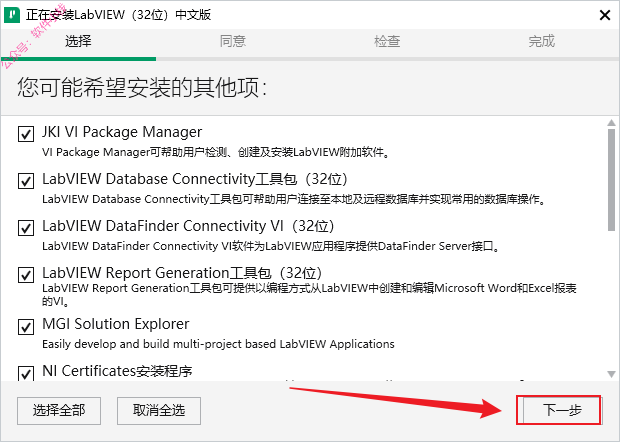Toggle LabVIEW DataFinder Connectivity VI checkbox
The height and width of the screenshot is (442, 620).
26,228
